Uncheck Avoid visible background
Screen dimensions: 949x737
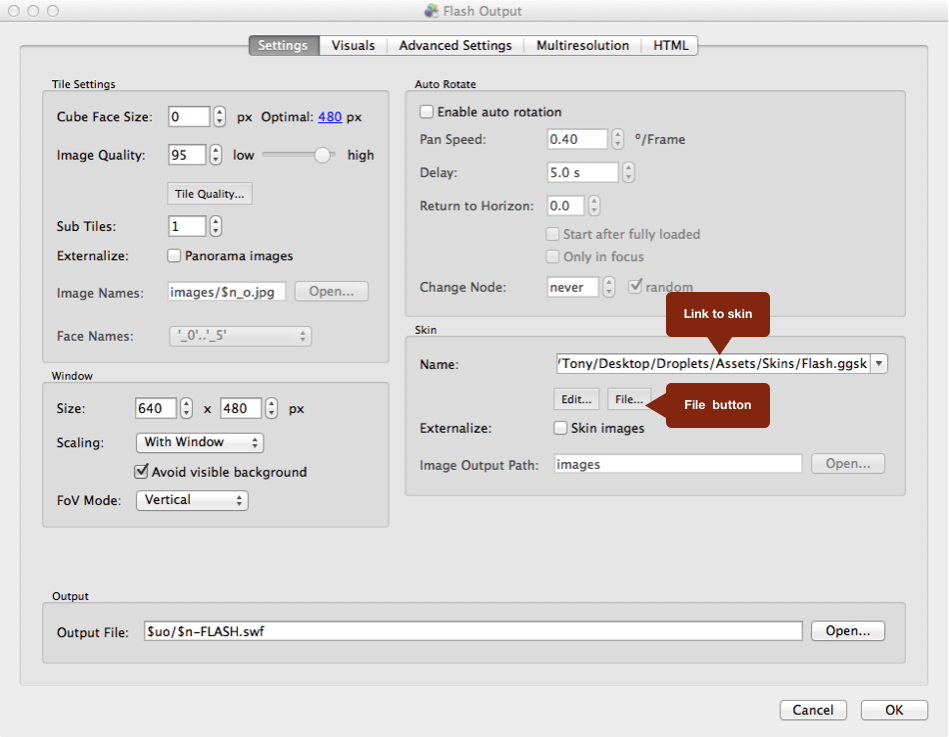[x=141, y=471]
